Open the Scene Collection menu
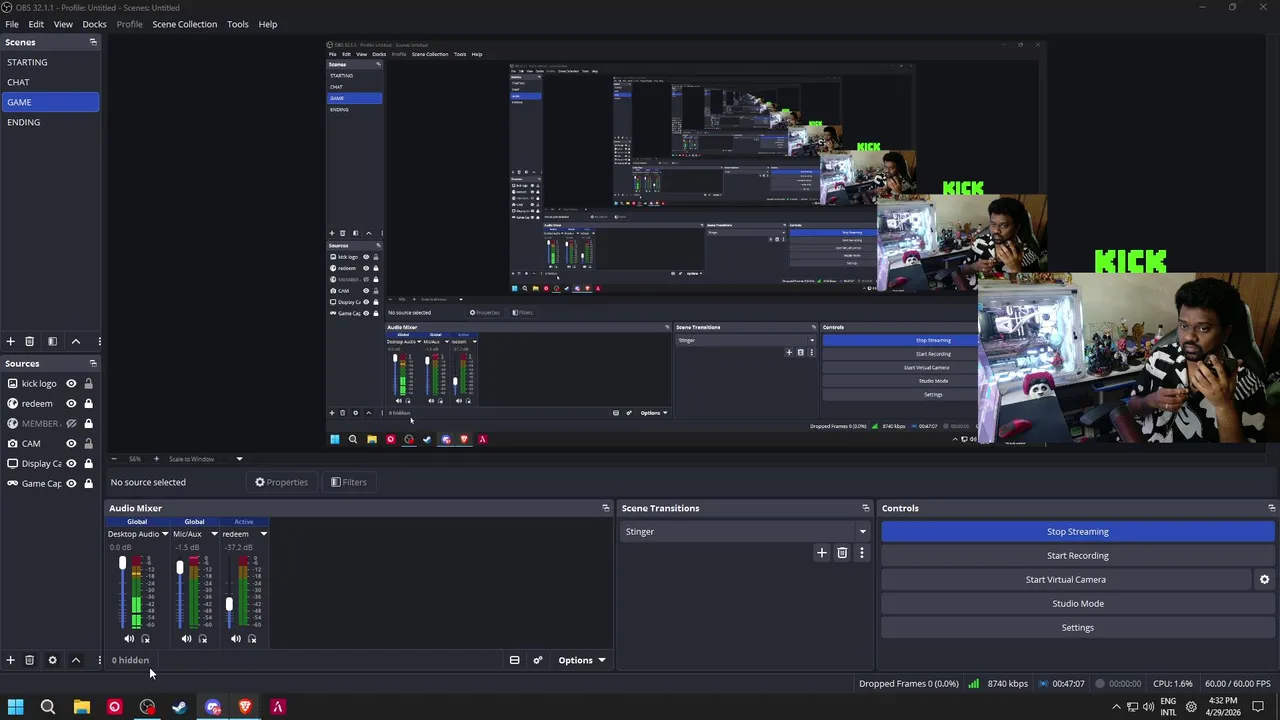Image resolution: width=1280 pixels, height=720 pixels. (184, 24)
